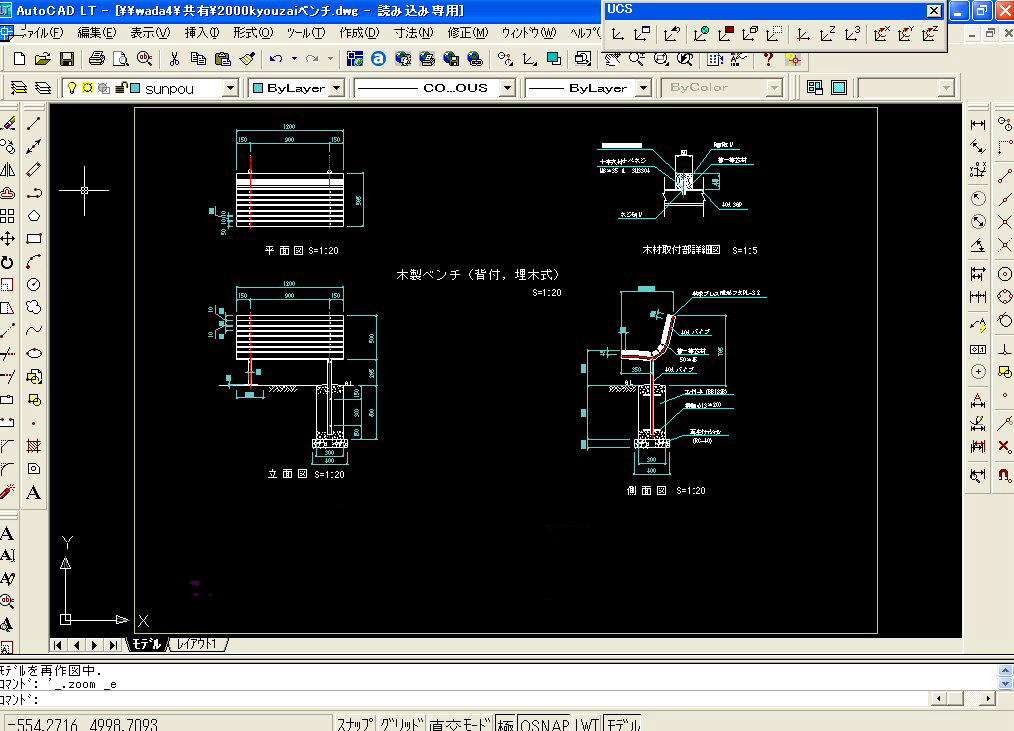1014x731 pixels.
Task: Select the Ellipse draw tool
Action: click(x=34, y=353)
